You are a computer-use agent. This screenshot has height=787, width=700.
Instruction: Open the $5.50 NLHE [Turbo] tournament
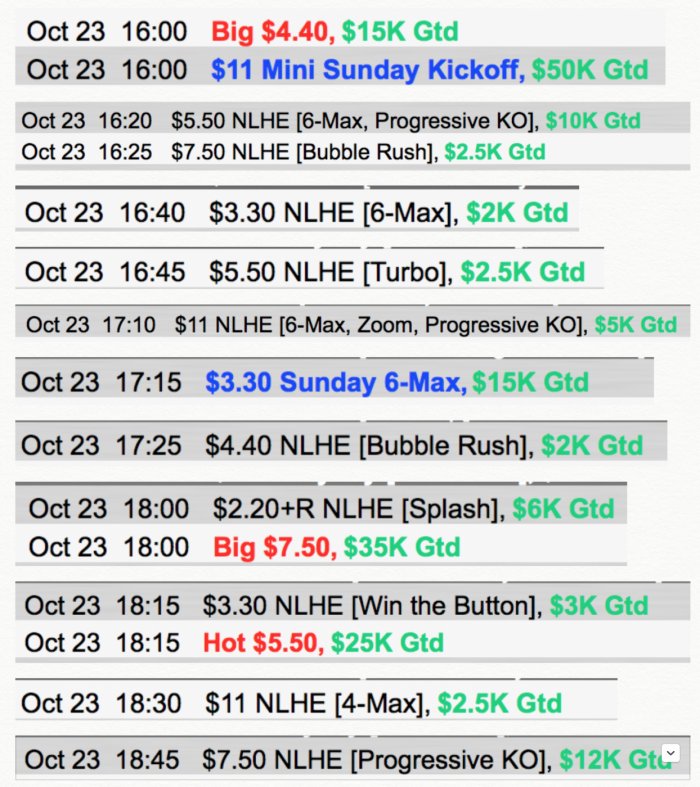tap(331, 271)
